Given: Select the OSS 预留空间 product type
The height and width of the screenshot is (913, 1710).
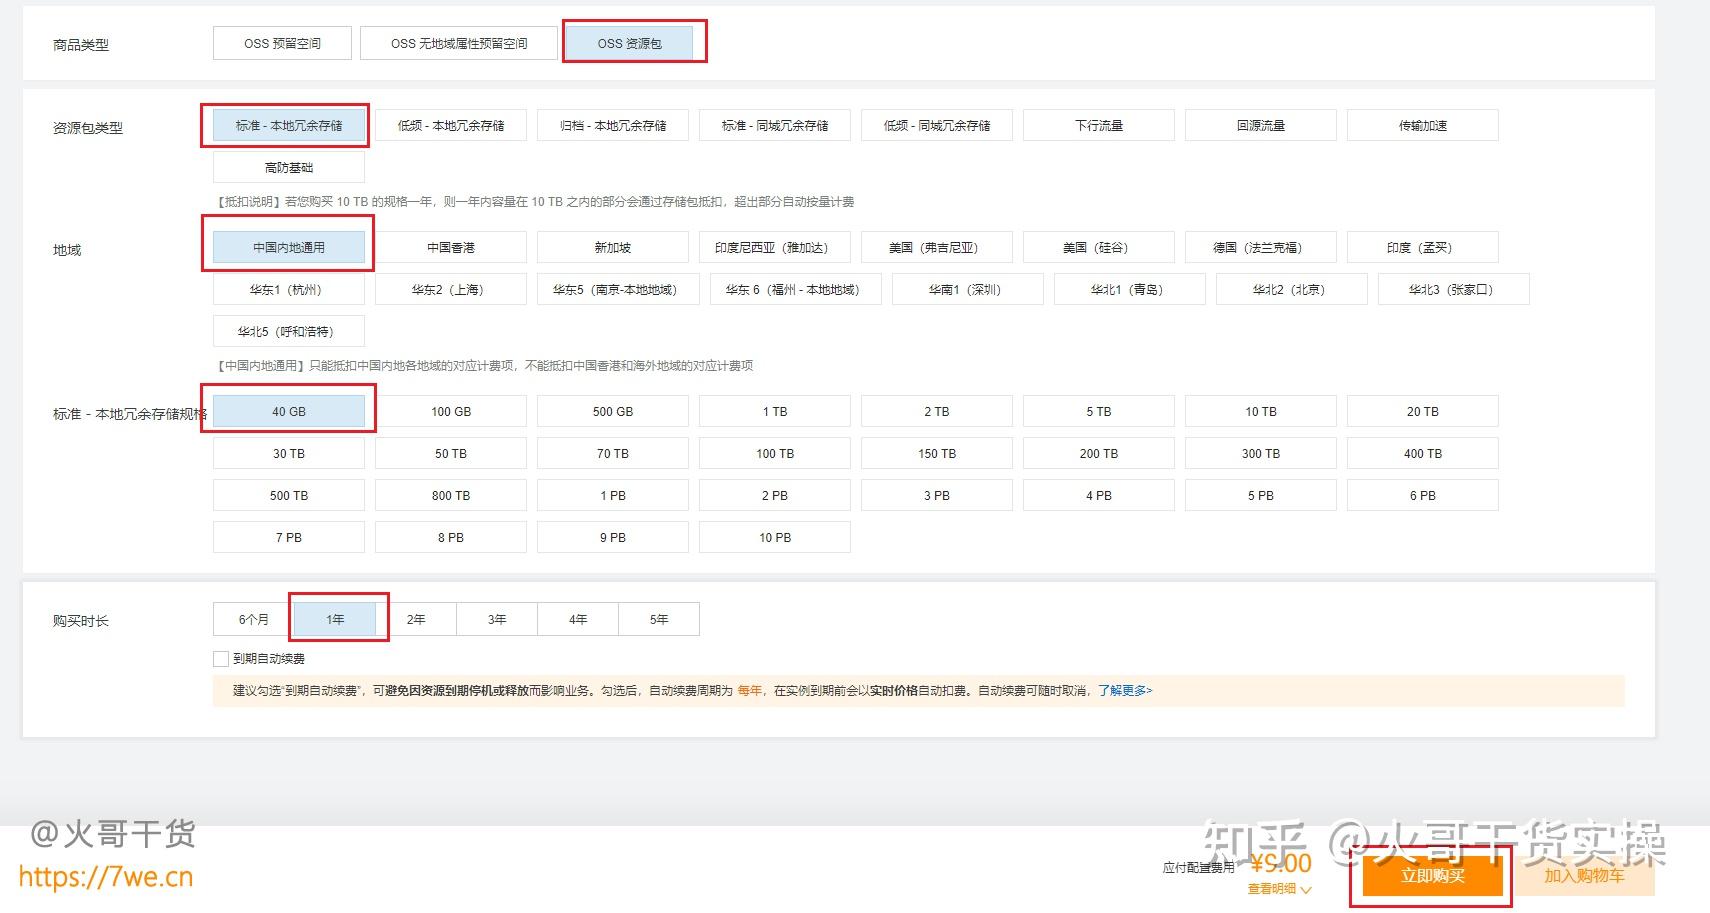Looking at the screenshot, I should [281, 42].
